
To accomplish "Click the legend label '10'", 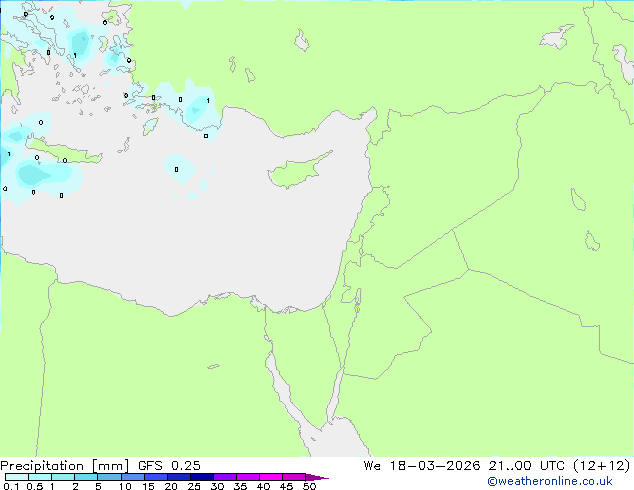I will (x=125, y=486).
